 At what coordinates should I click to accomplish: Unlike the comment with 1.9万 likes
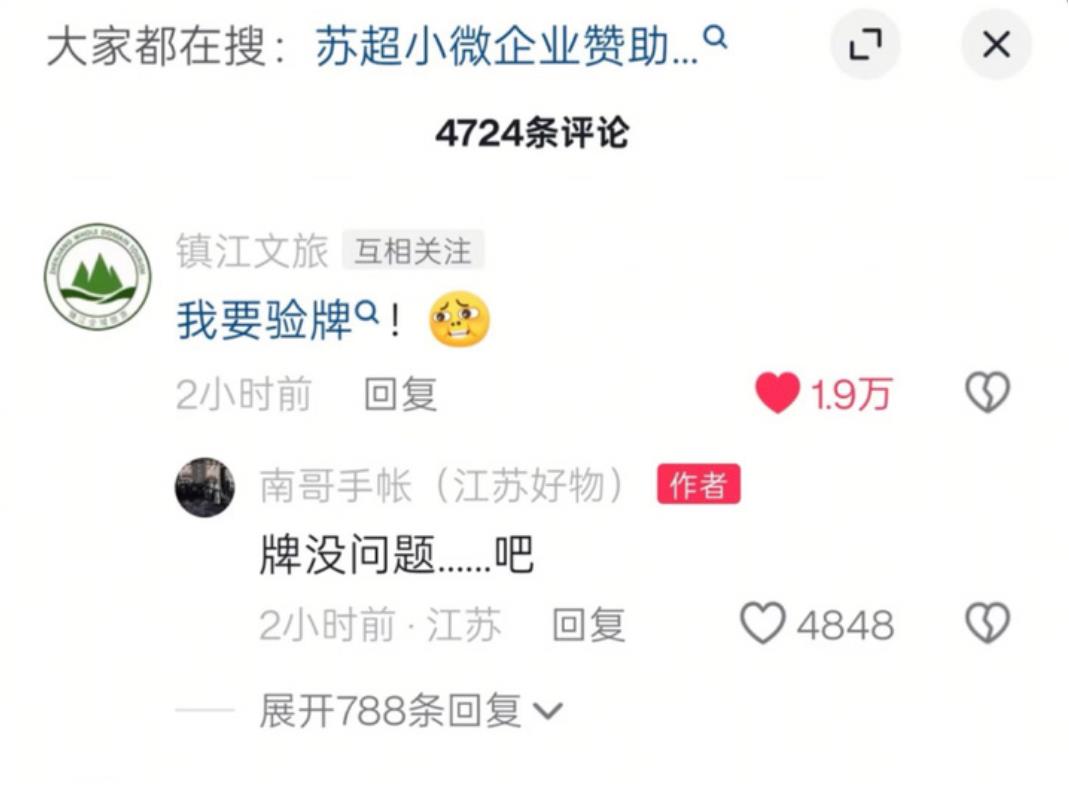click(777, 393)
